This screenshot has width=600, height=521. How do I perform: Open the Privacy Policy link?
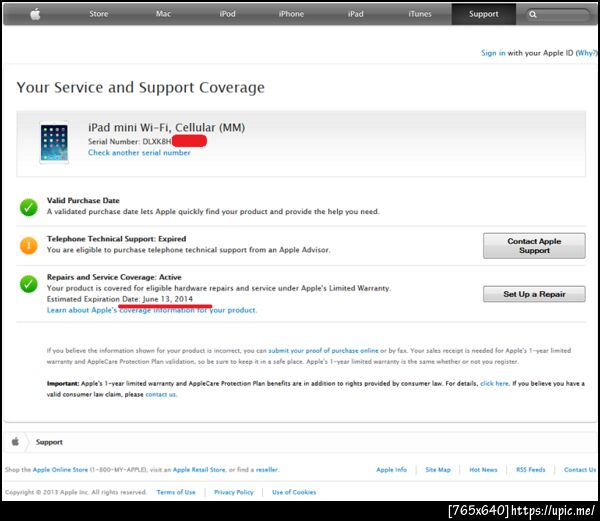(234, 492)
